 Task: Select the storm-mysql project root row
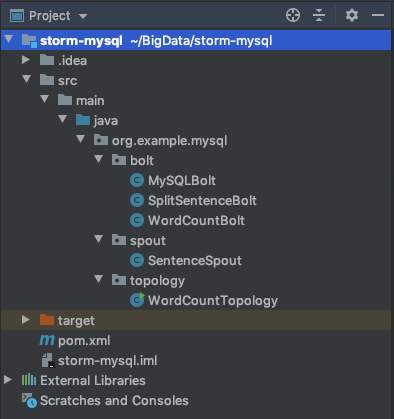[x=196, y=40]
